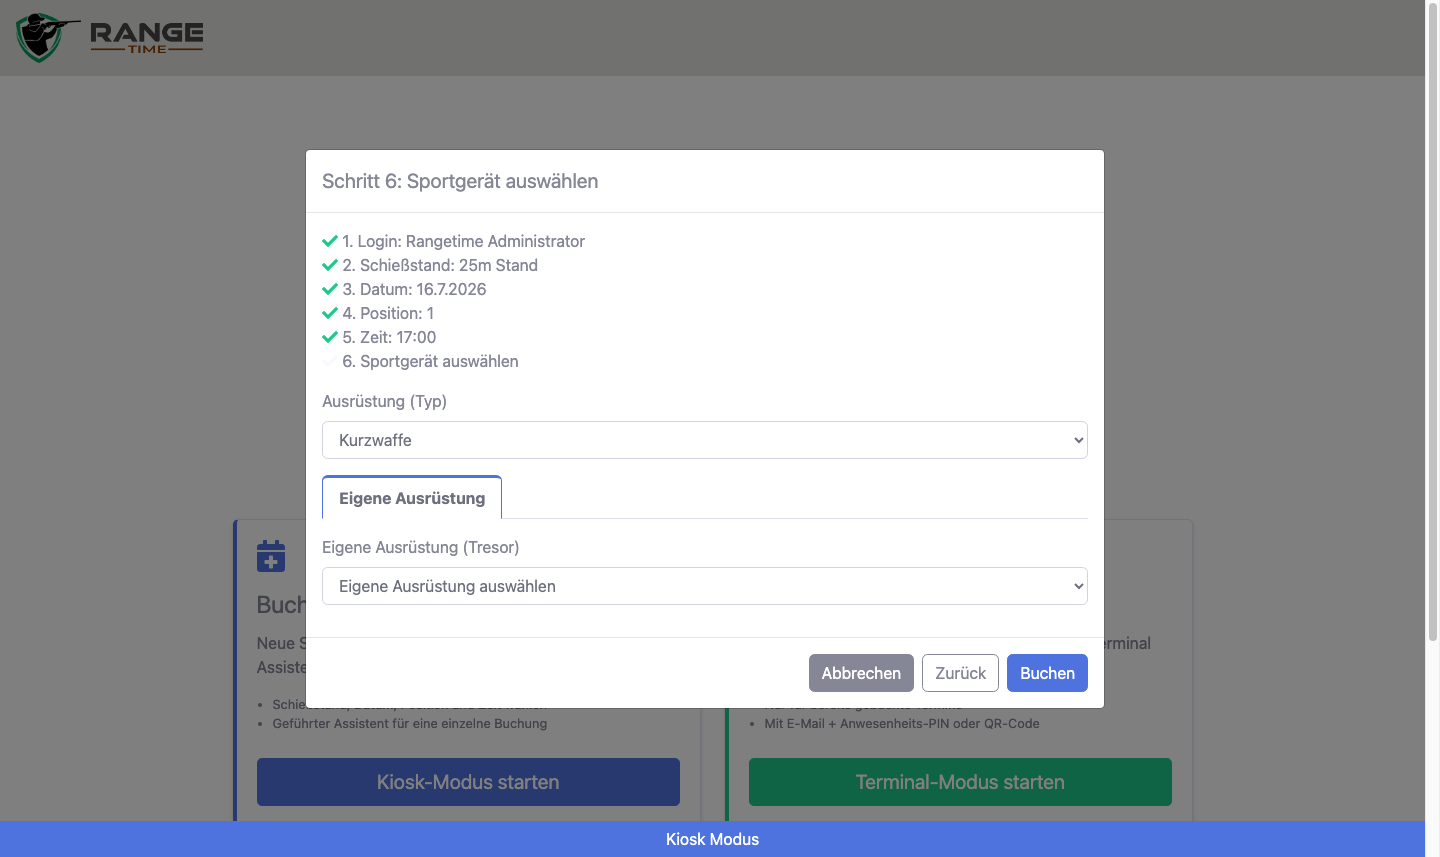Open the Ausrüstung (Typ) Kurzwaffe dropdown

tap(705, 440)
